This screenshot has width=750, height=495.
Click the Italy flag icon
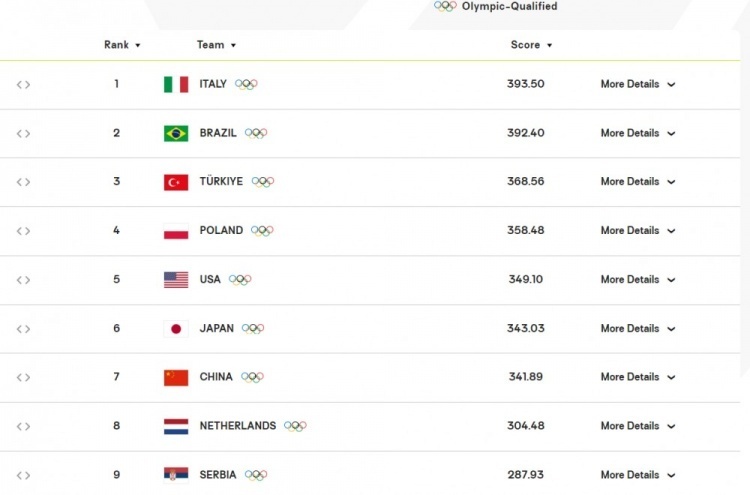click(x=176, y=84)
